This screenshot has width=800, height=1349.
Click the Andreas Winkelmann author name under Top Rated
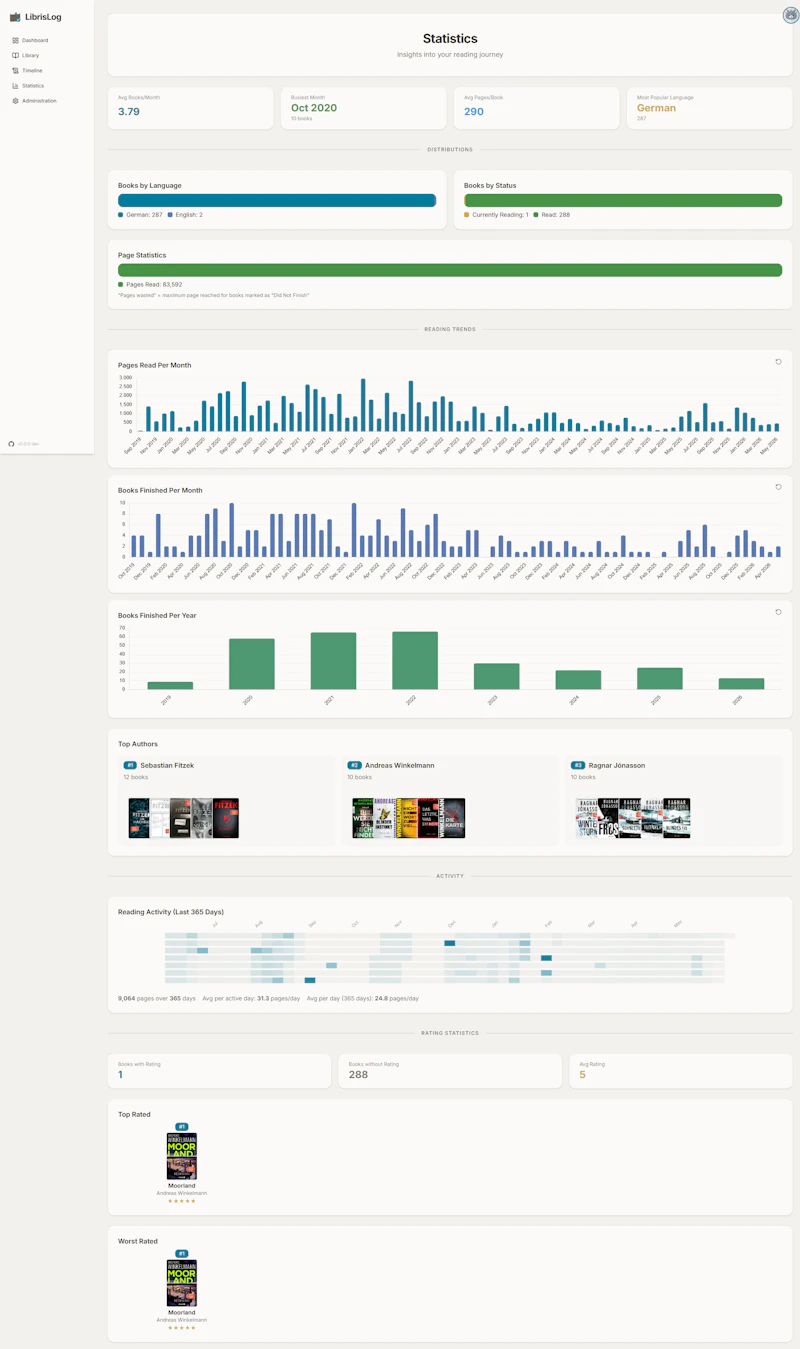(182, 1193)
